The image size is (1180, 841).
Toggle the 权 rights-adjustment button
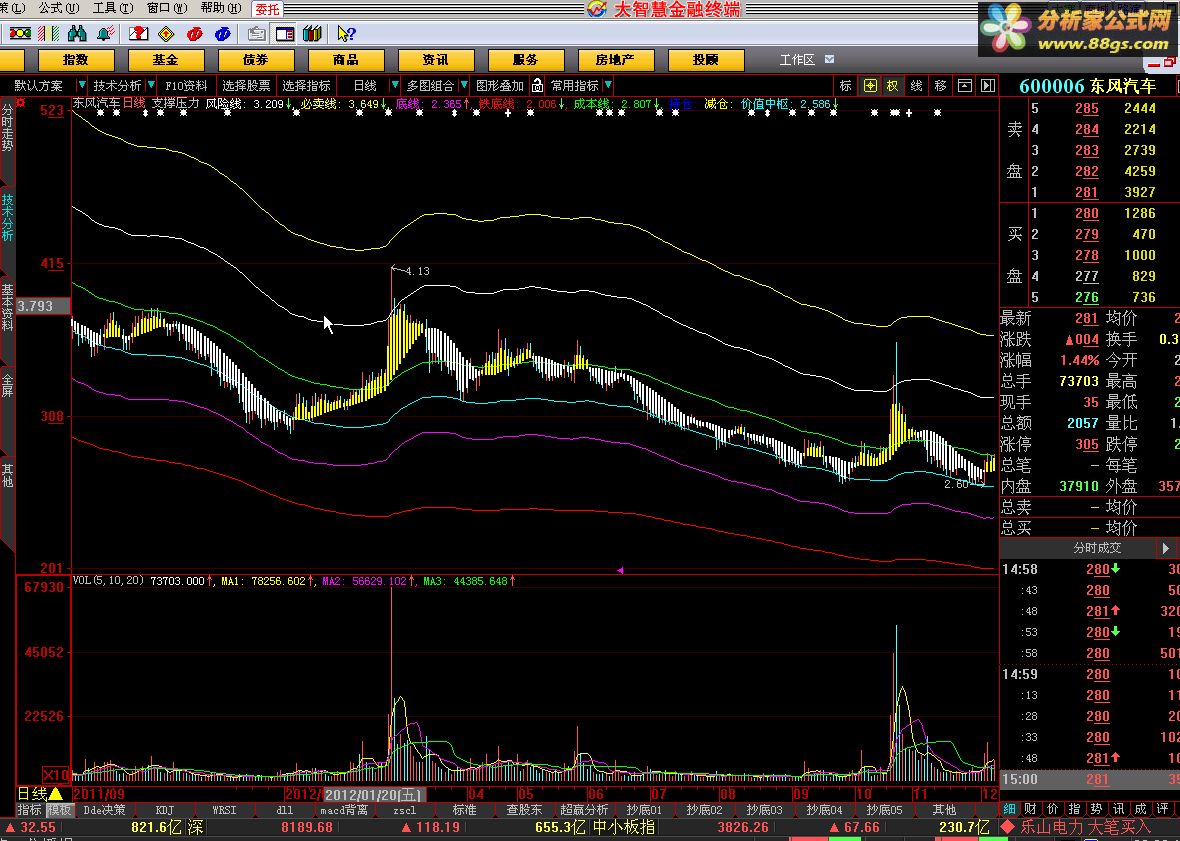893,86
